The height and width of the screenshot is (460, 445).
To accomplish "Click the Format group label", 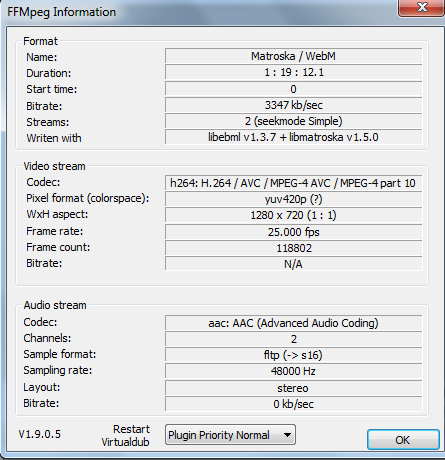I will (x=40, y=41).
